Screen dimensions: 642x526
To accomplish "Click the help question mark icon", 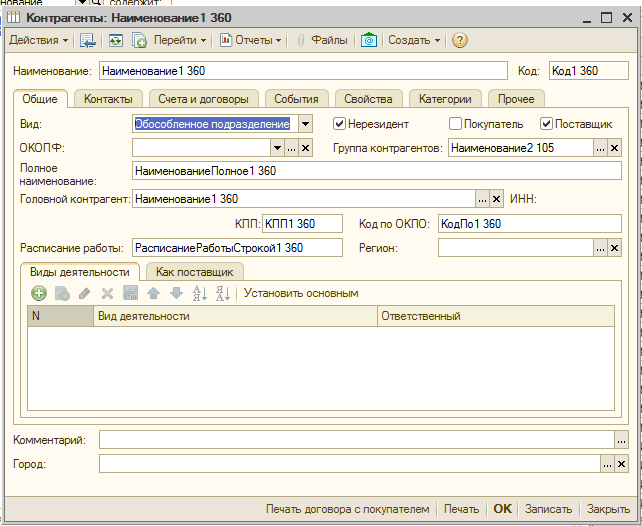I will point(460,40).
